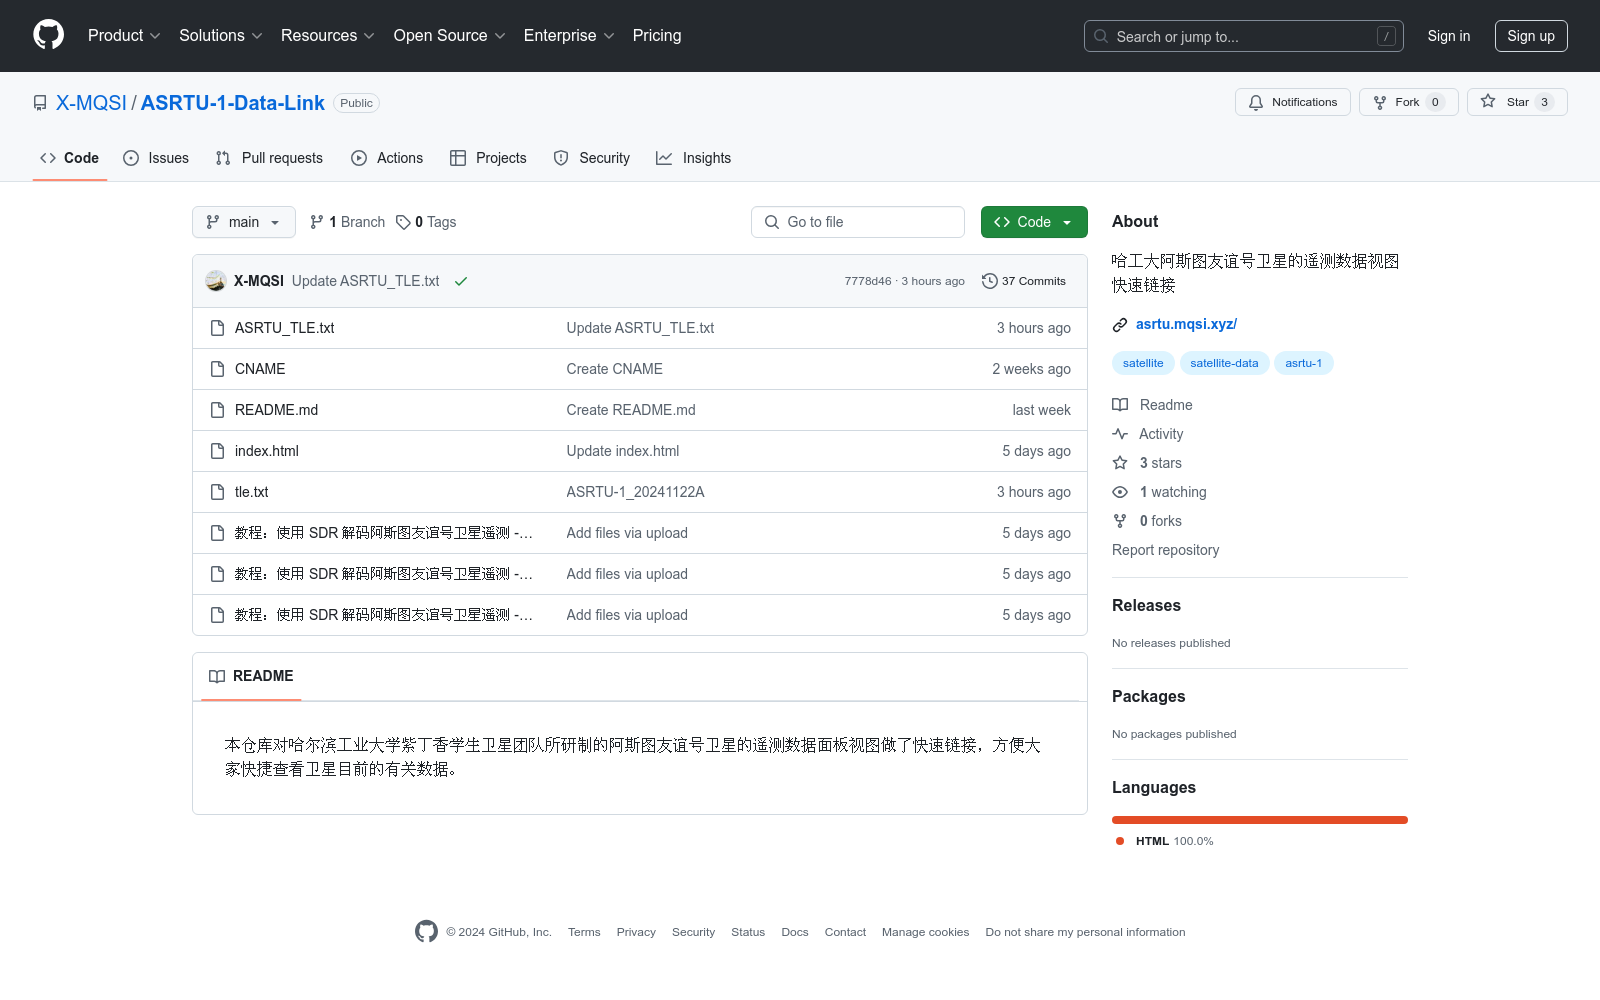The width and height of the screenshot is (1600, 1000).
Task: Click the X-MQSI commit author avatar
Action: [216, 281]
